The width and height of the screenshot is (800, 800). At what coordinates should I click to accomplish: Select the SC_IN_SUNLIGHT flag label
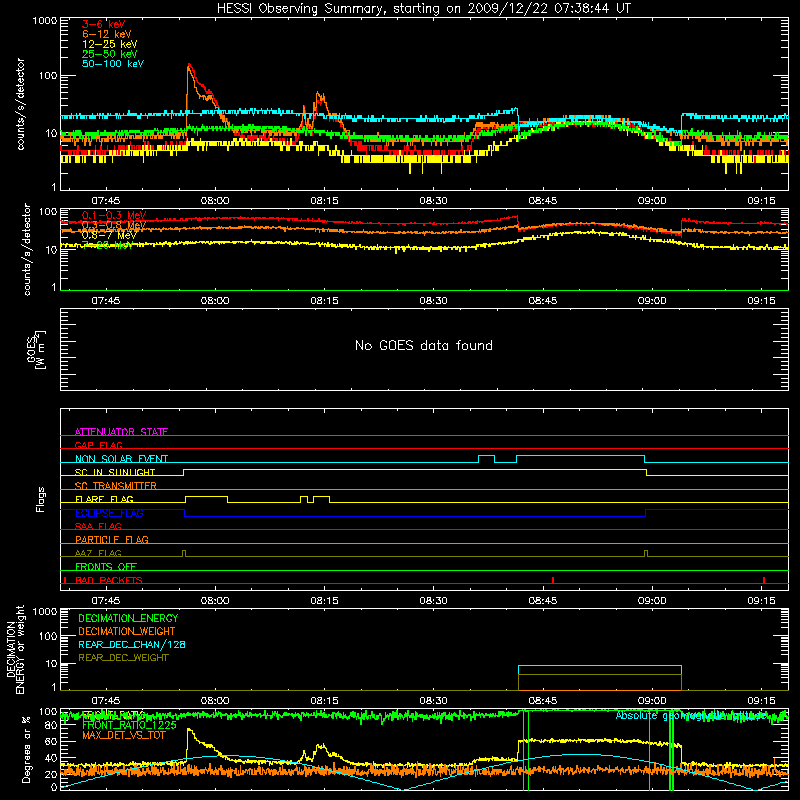(115, 472)
